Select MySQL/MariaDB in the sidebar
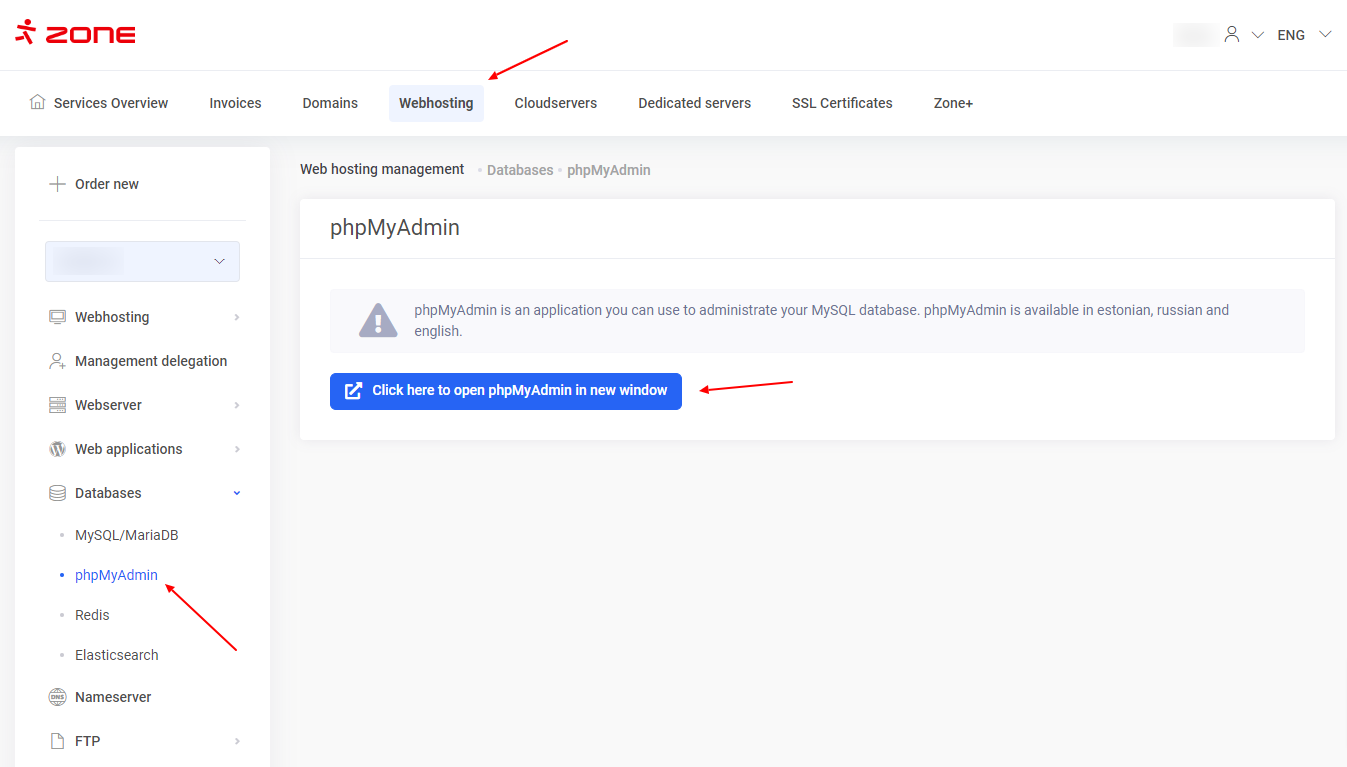The image size is (1347, 767). click(x=126, y=535)
